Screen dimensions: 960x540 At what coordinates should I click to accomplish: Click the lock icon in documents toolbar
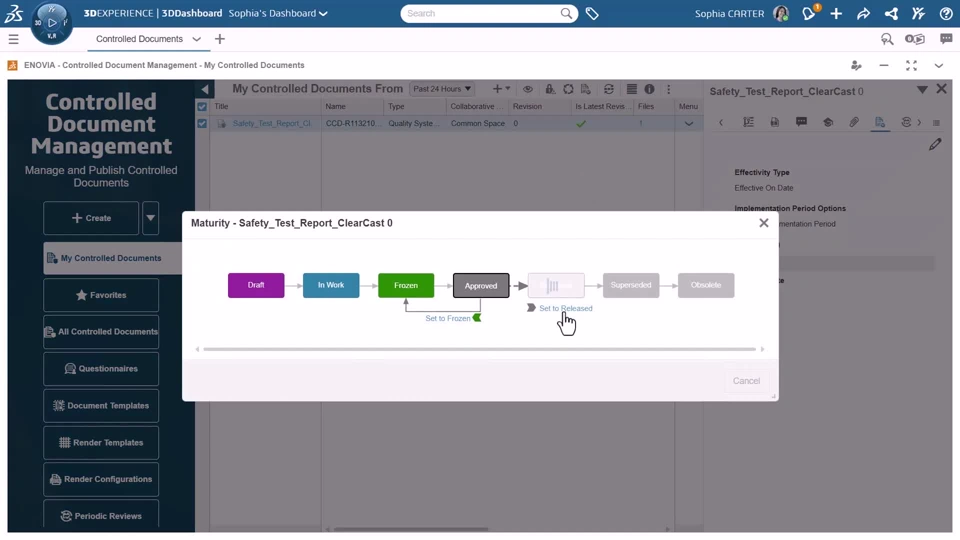(550, 89)
